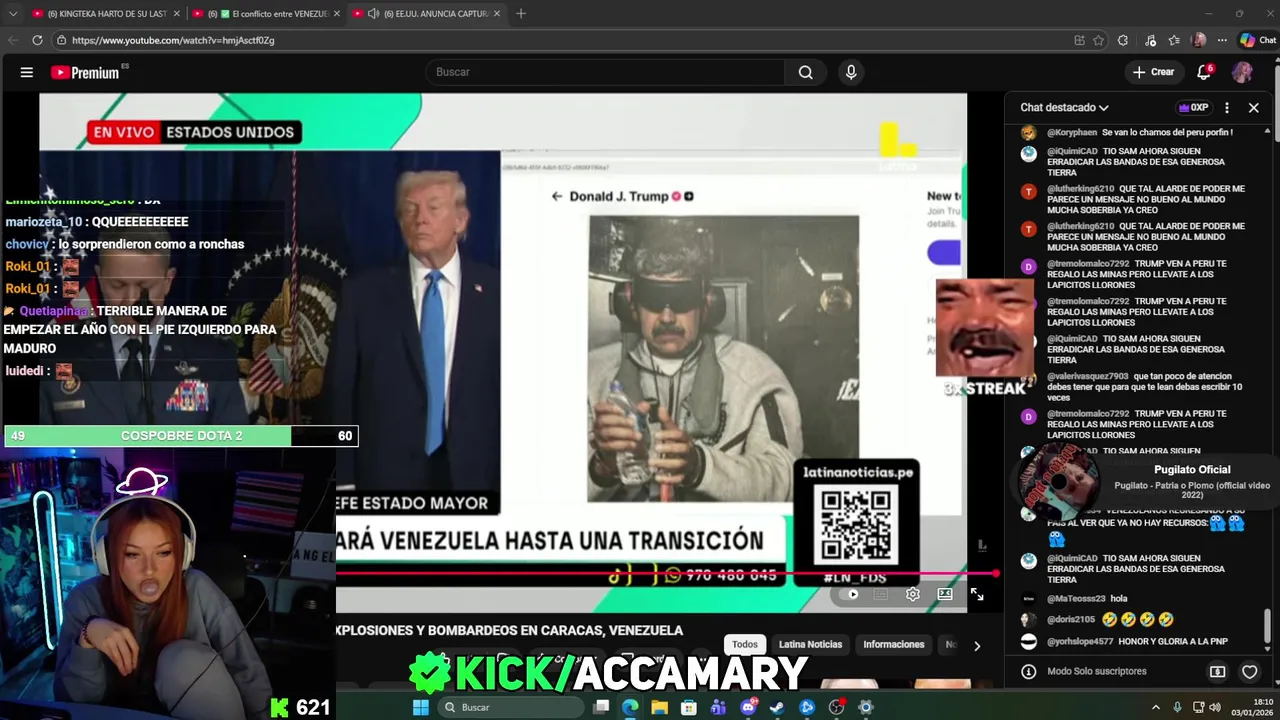
Task: Open Discord from the taskbar
Action: click(x=748, y=707)
